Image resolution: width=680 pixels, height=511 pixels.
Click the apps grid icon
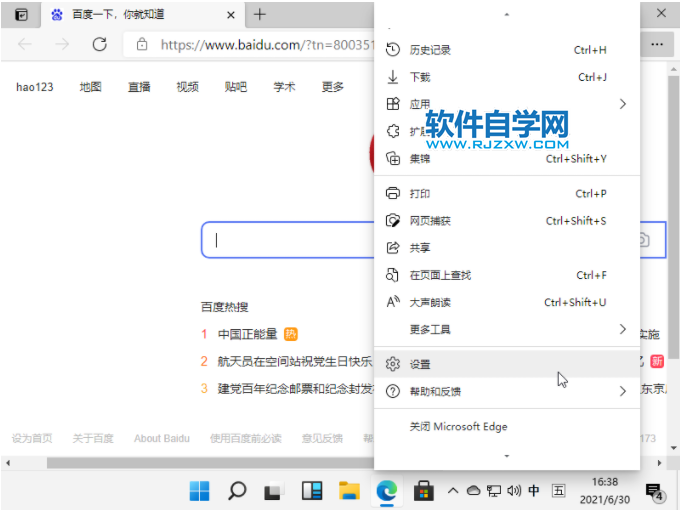[393, 104]
